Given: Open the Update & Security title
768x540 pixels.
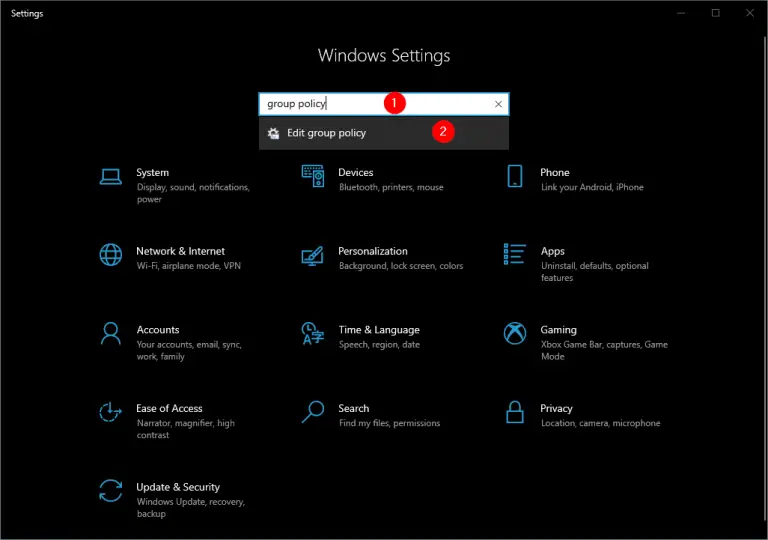Looking at the screenshot, I should coord(178,487).
